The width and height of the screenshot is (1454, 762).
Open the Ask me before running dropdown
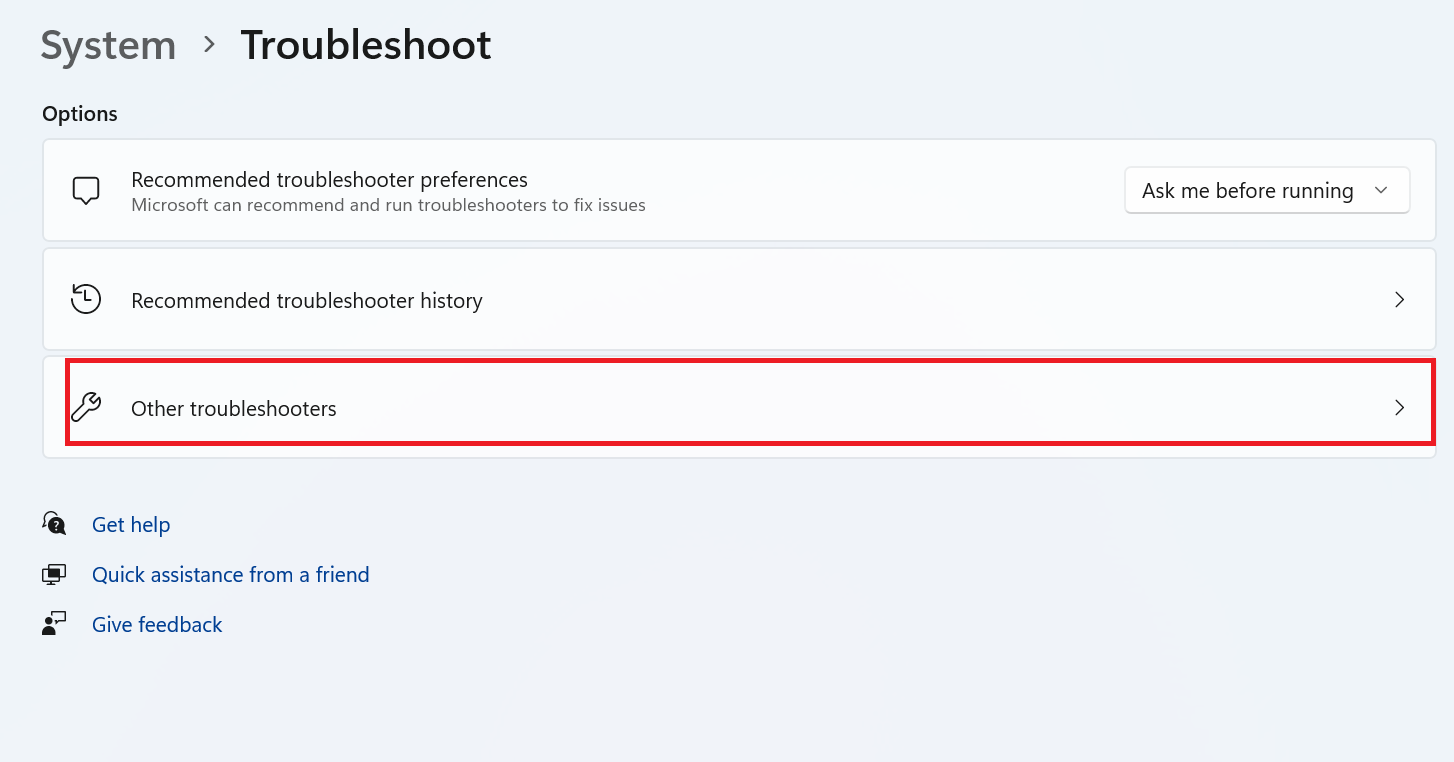pos(1267,190)
